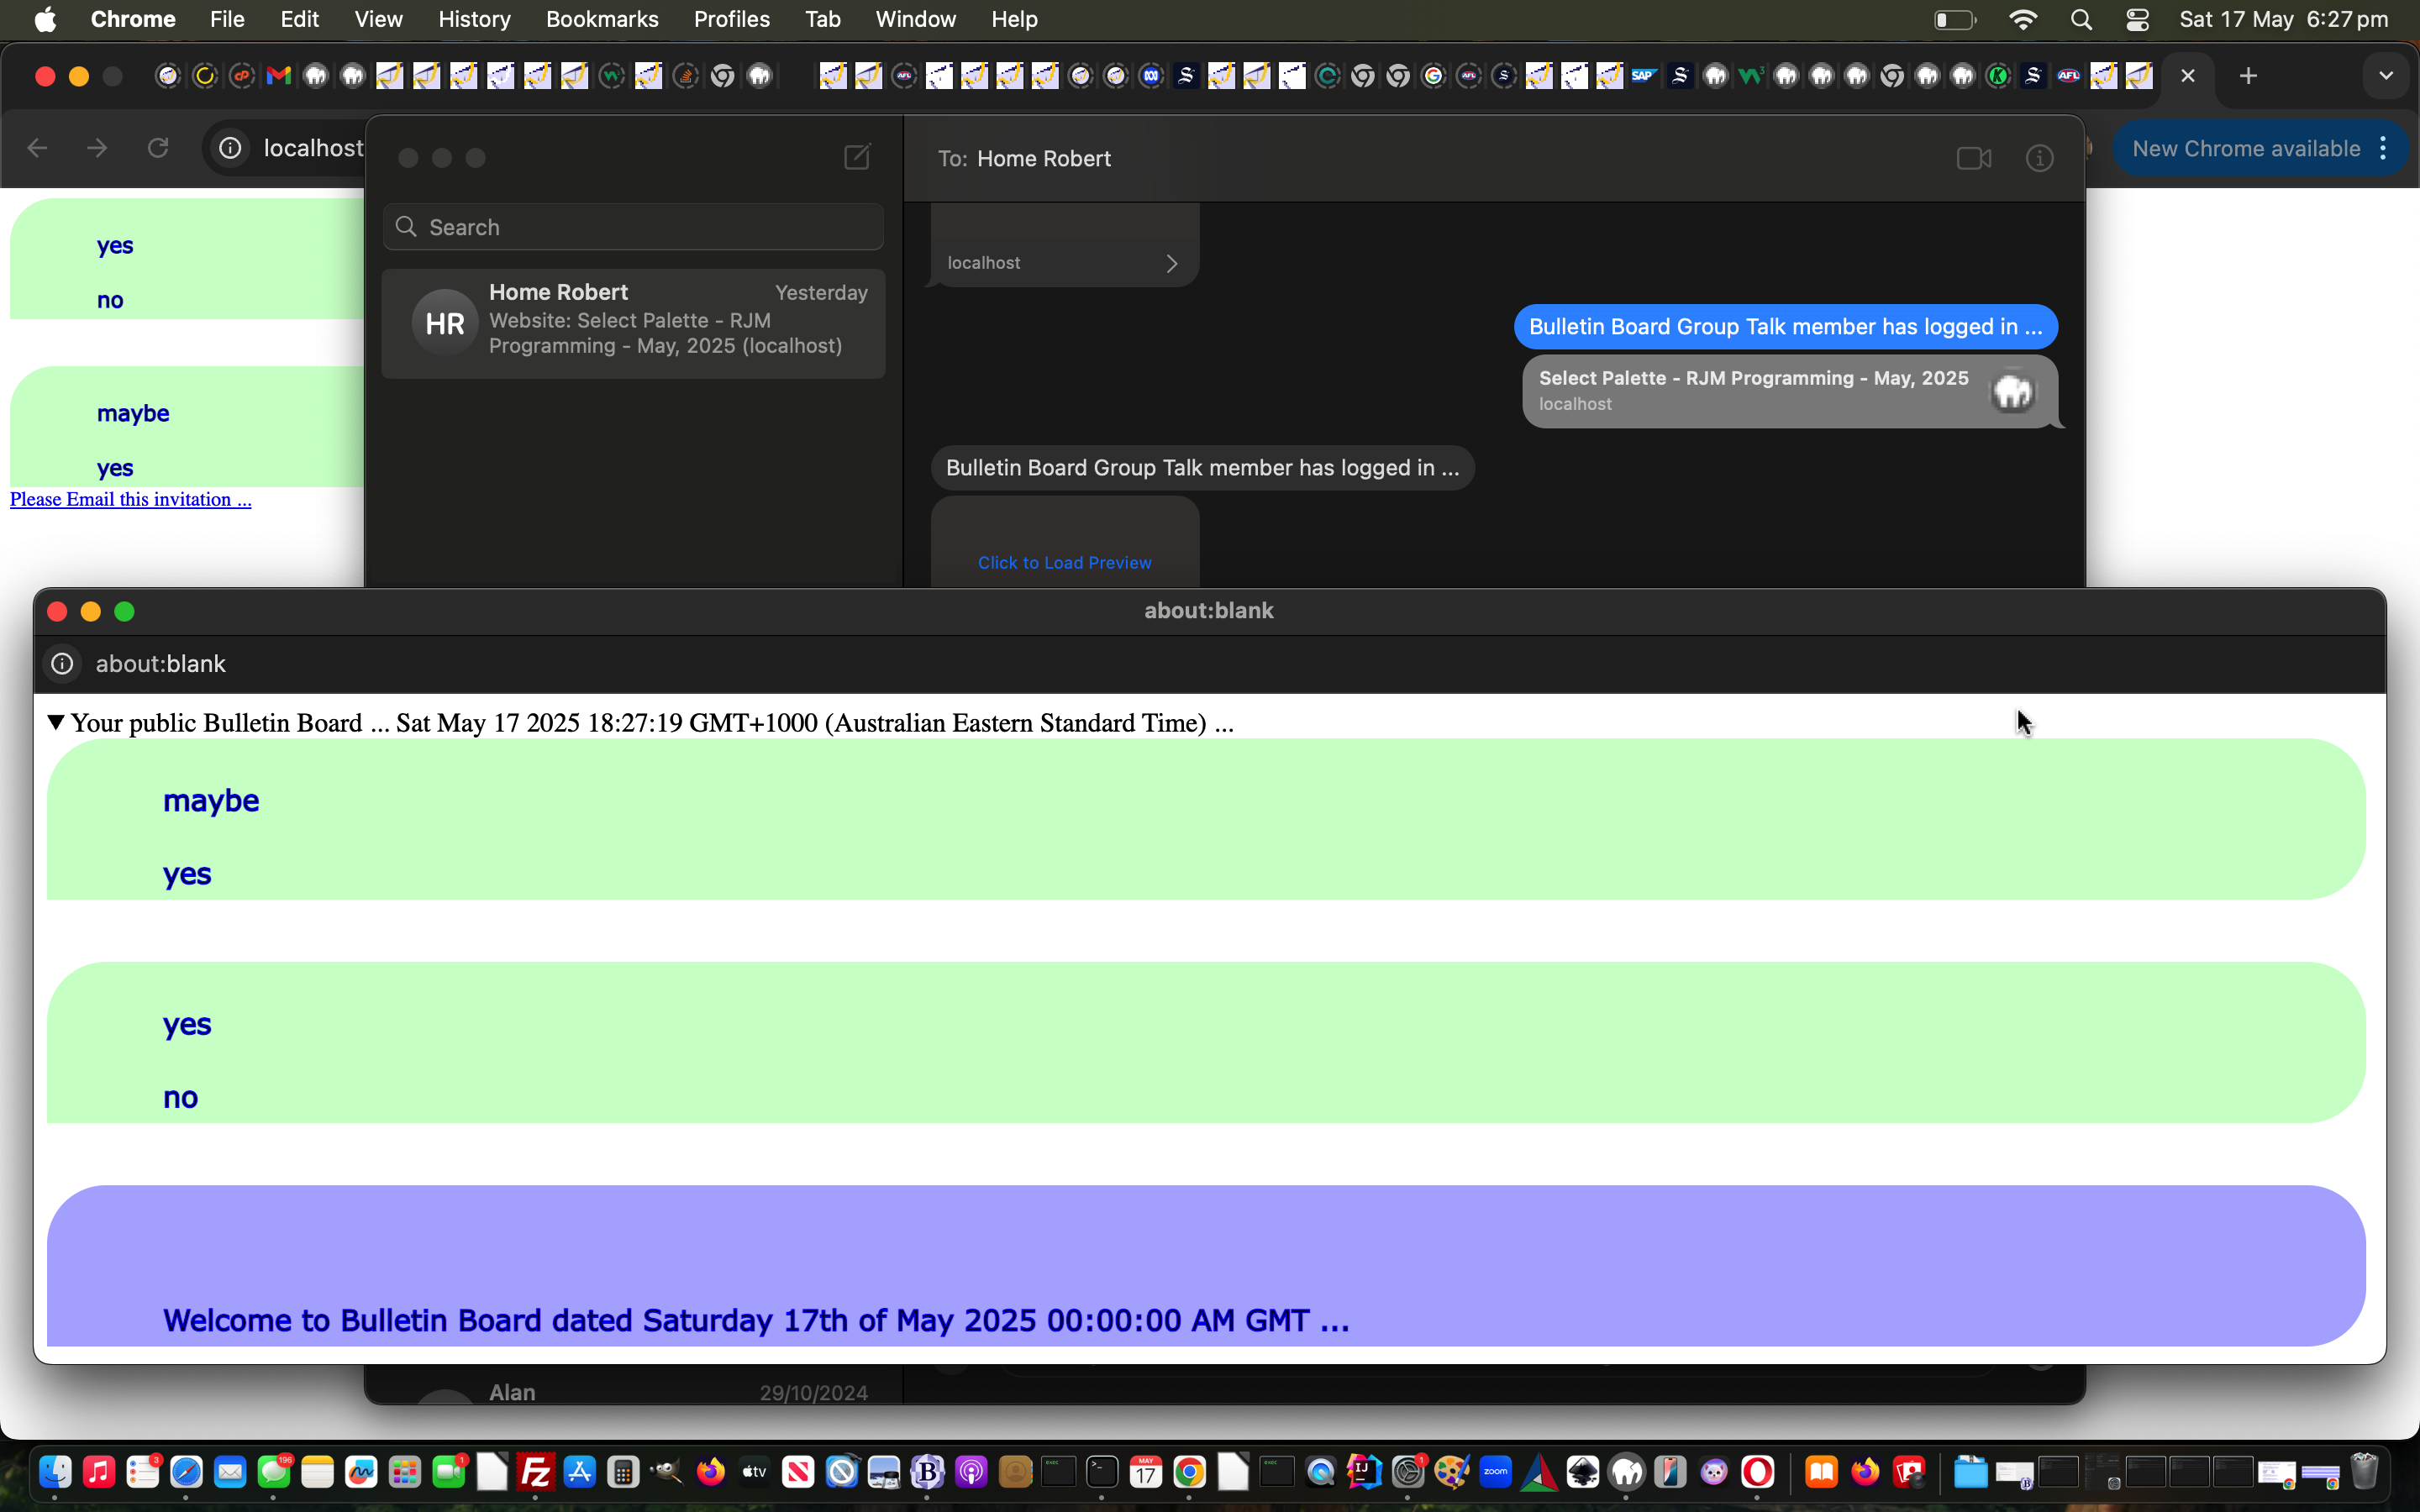Compose a new message in Messages
This screenshot has height=1512, width=2420.
[857, 157]
